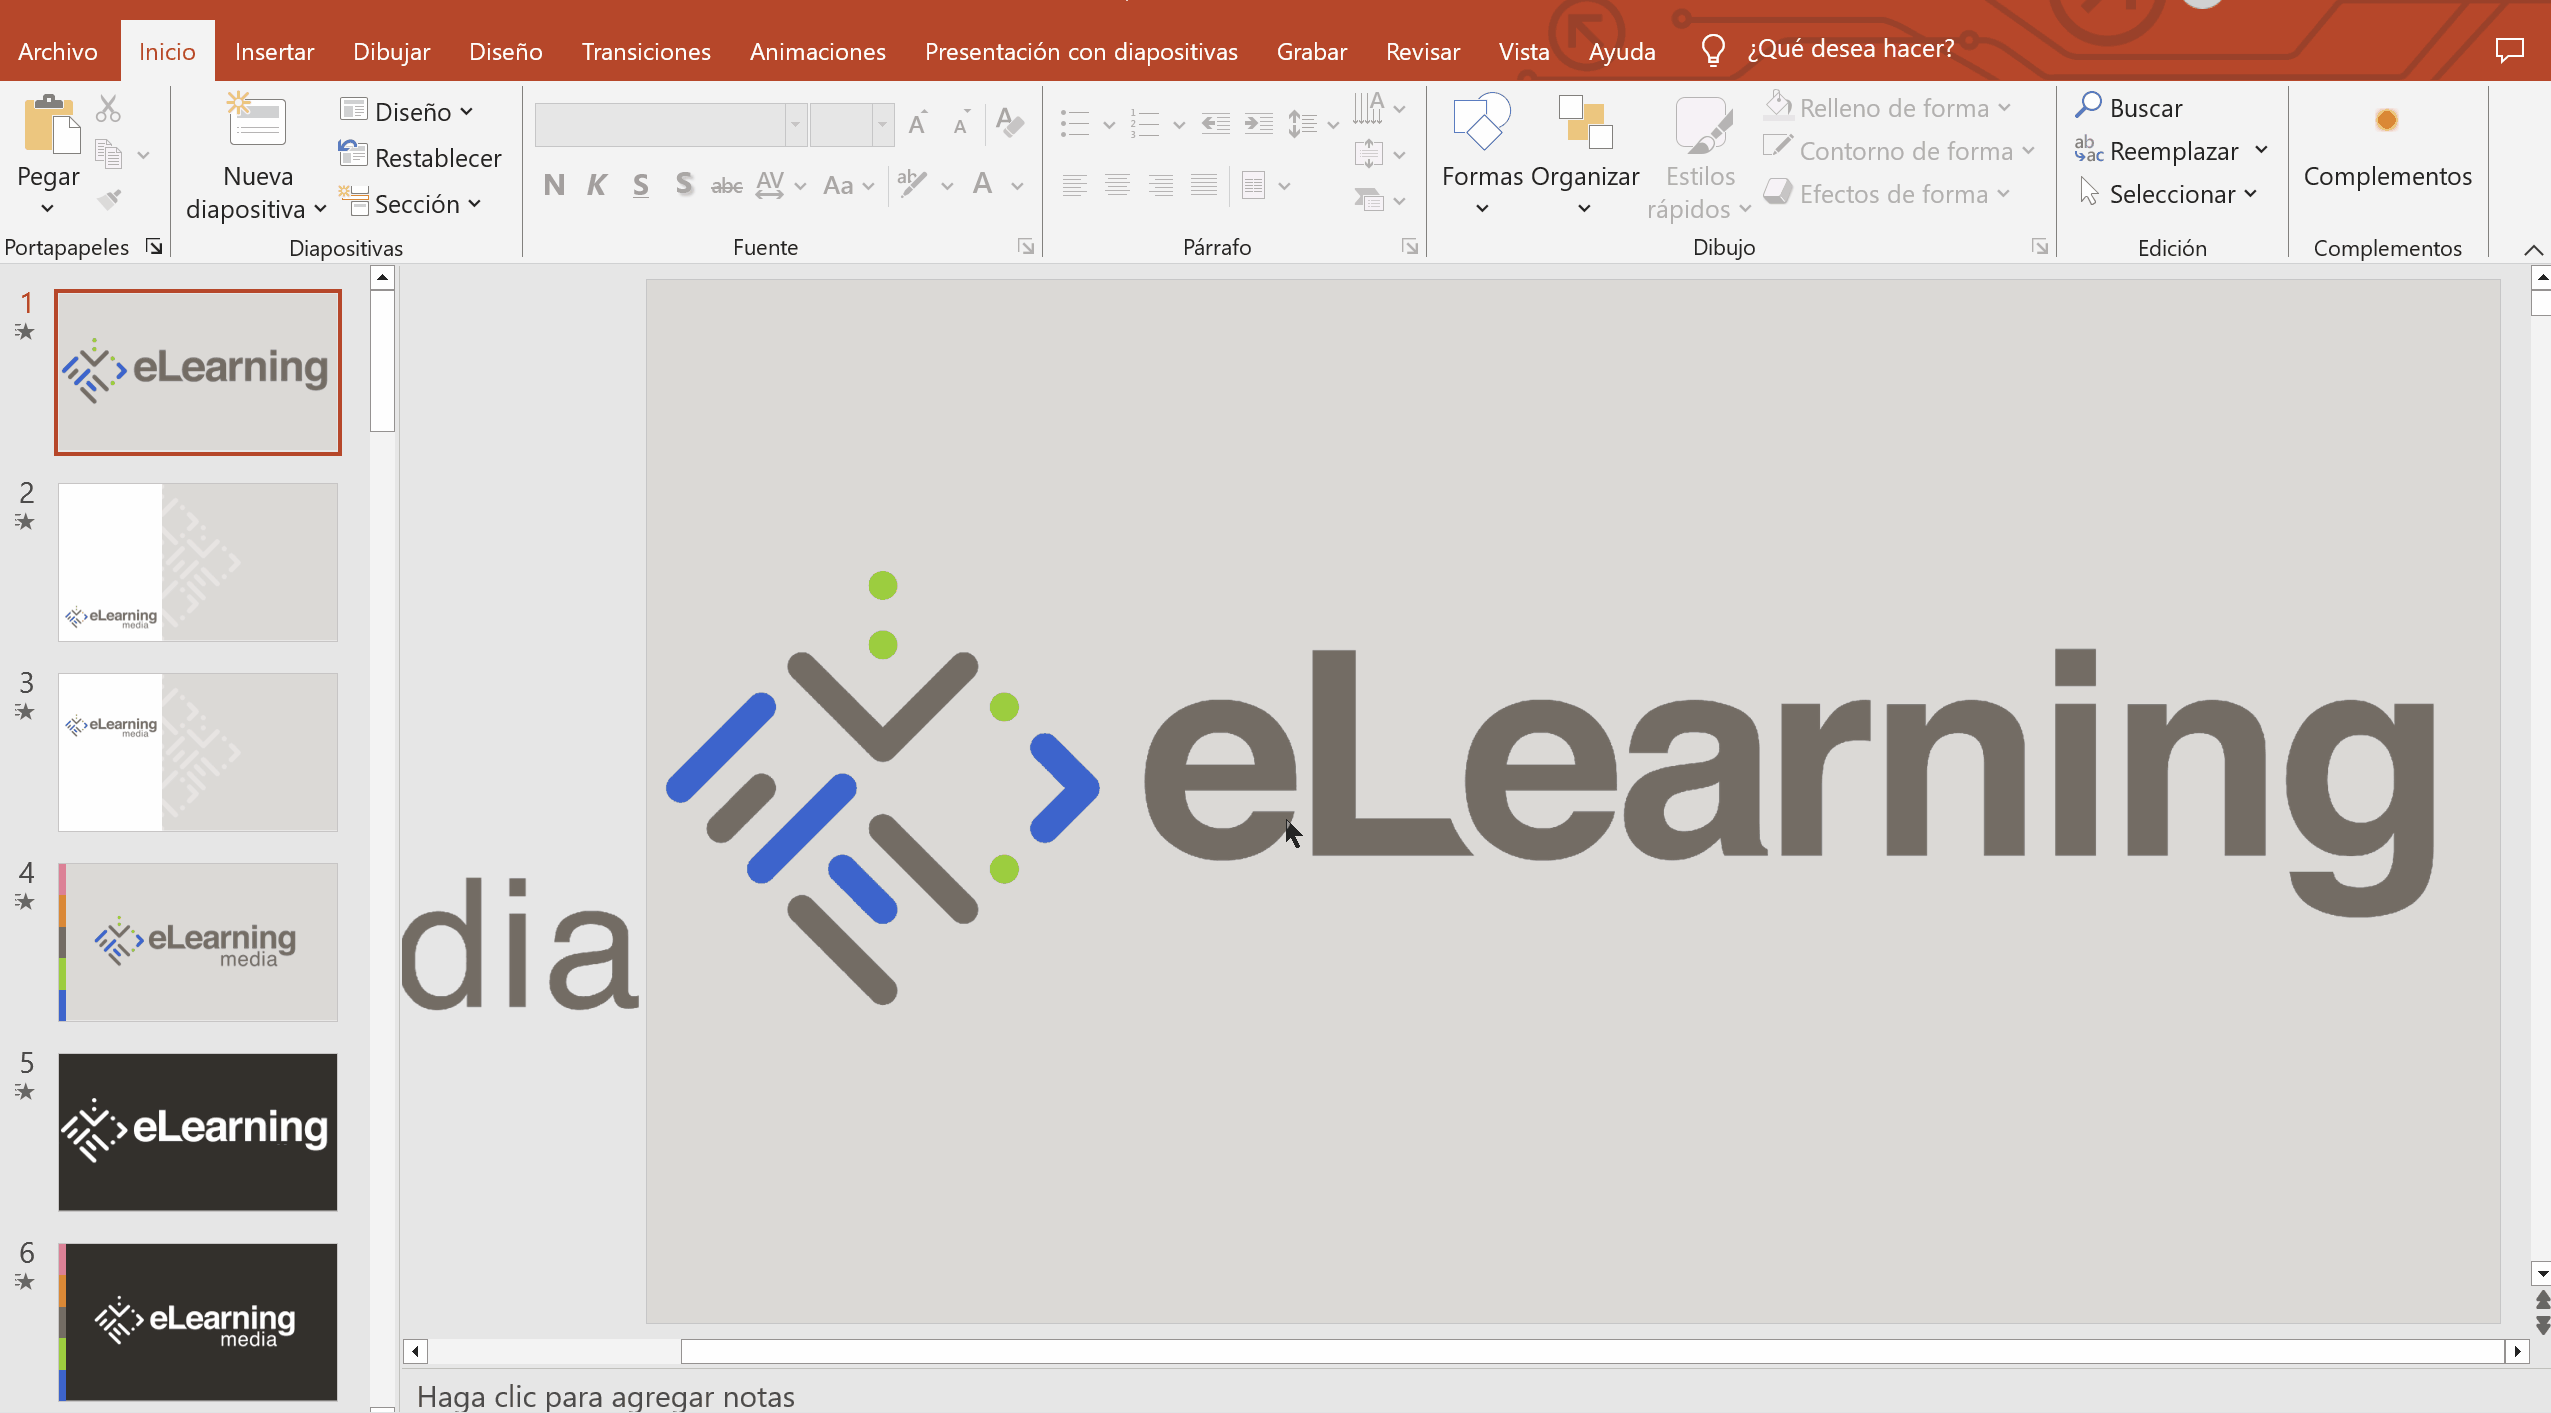
Task: Toggle underline S formatting
Action: click(641, 185)
